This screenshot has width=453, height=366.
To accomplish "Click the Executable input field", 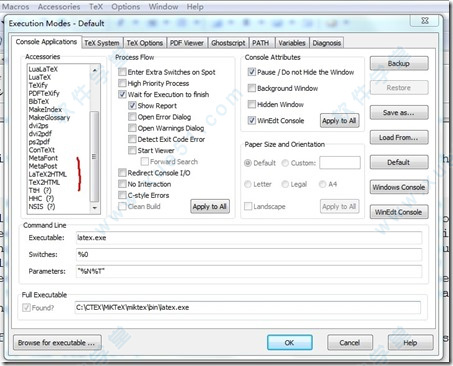I will point(249,238).
